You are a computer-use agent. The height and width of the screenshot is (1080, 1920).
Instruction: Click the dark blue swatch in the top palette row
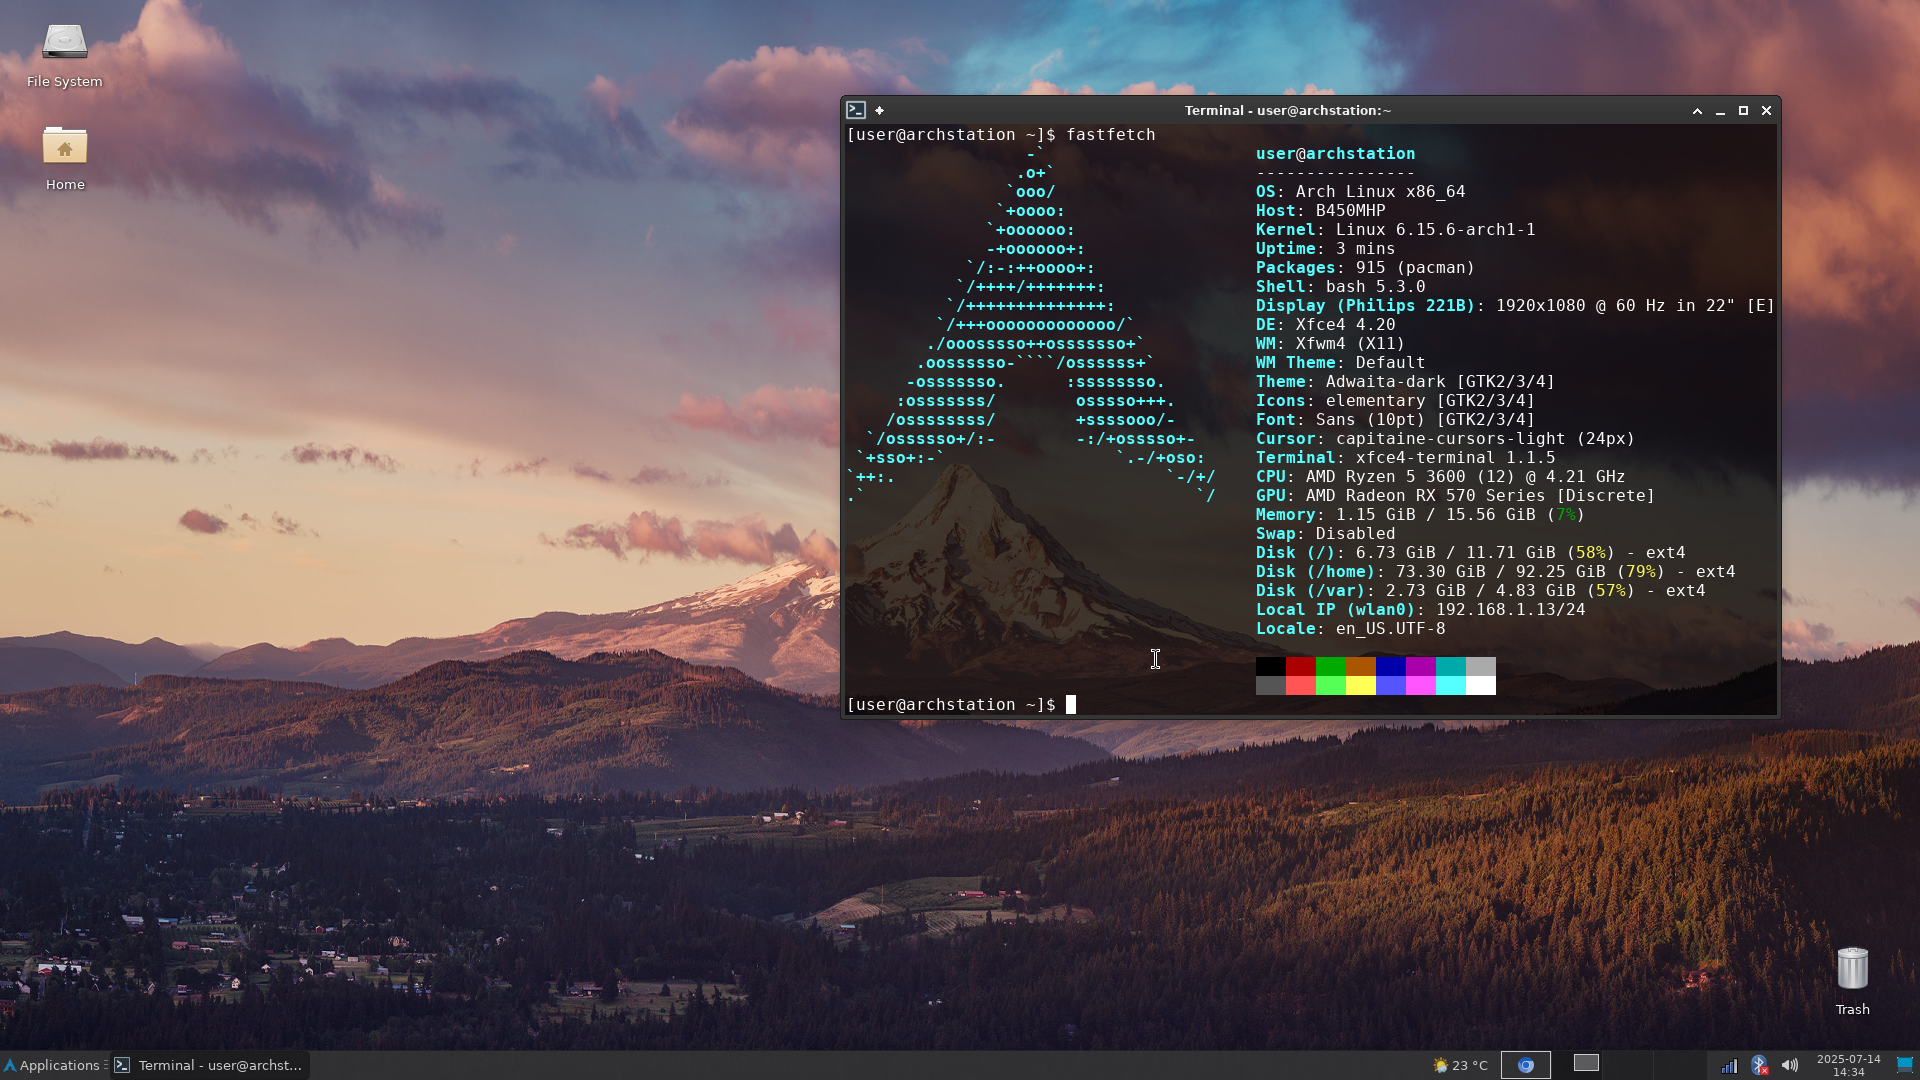(1391, 667)
